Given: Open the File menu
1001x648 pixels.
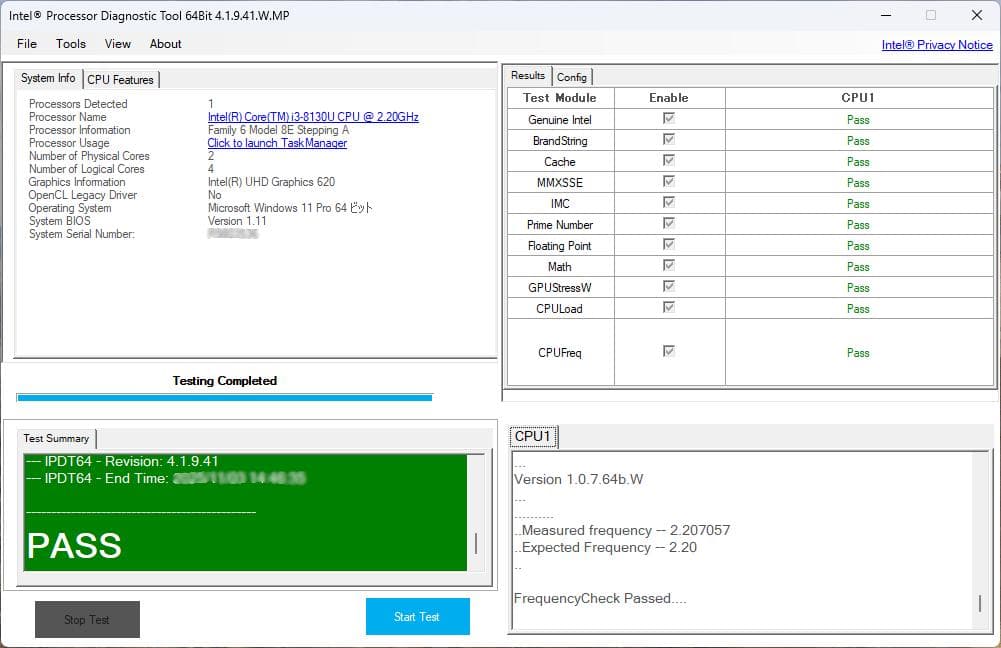Looking at the screenshot, I should tap(26, 43).
